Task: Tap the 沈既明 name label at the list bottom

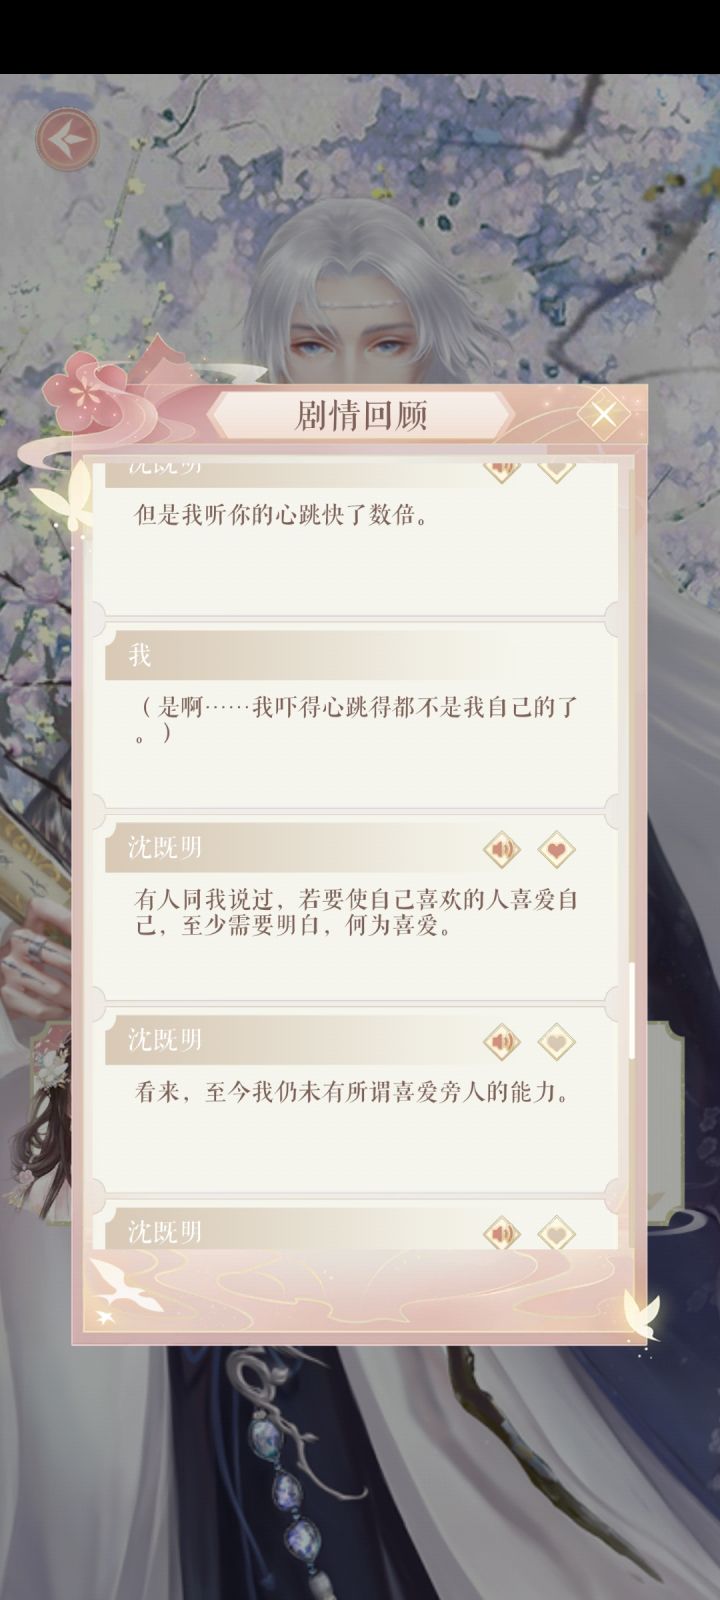Action: (165, 1232)
